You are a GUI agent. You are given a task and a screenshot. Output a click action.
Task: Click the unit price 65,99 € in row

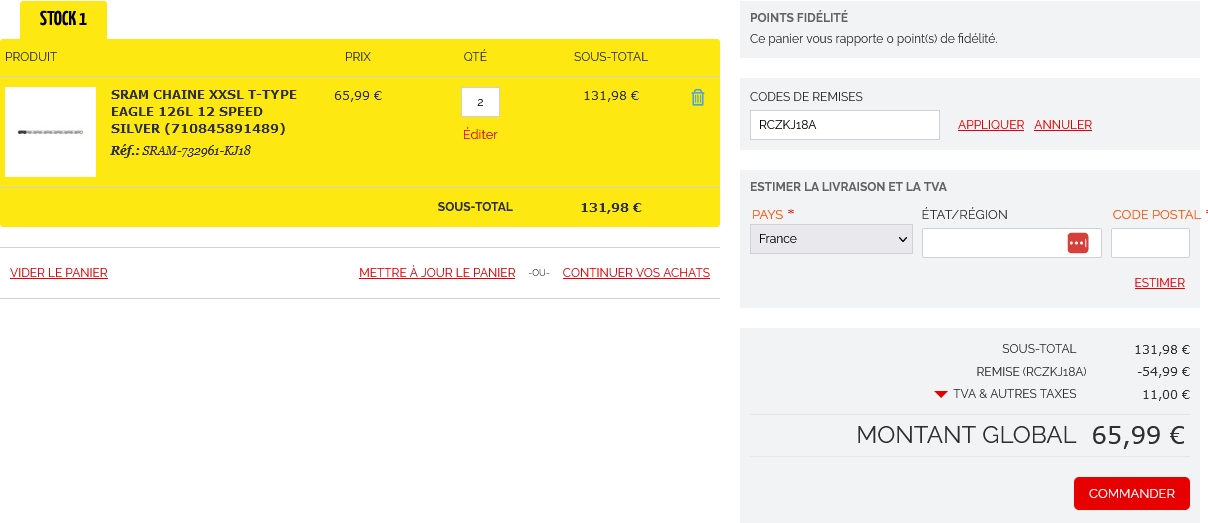coord(358,96)
